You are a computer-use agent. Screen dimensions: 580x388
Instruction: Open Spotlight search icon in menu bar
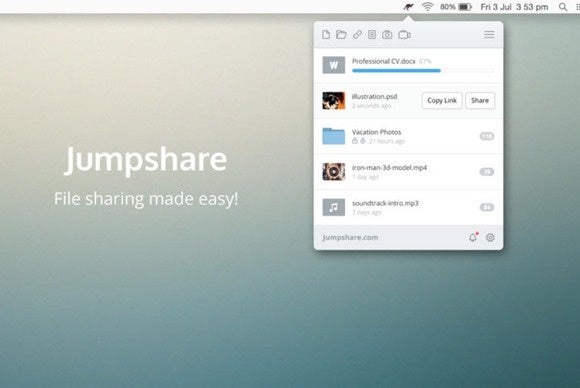coord(563,7)
